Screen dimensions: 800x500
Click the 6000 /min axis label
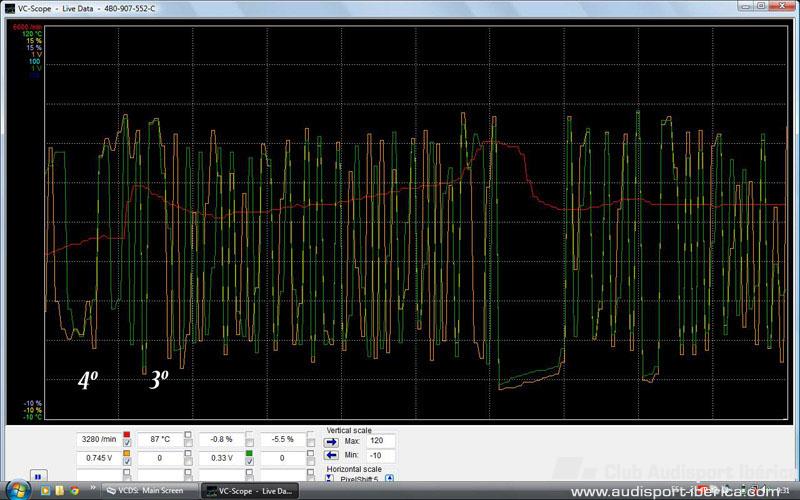(x=28, y=27)
